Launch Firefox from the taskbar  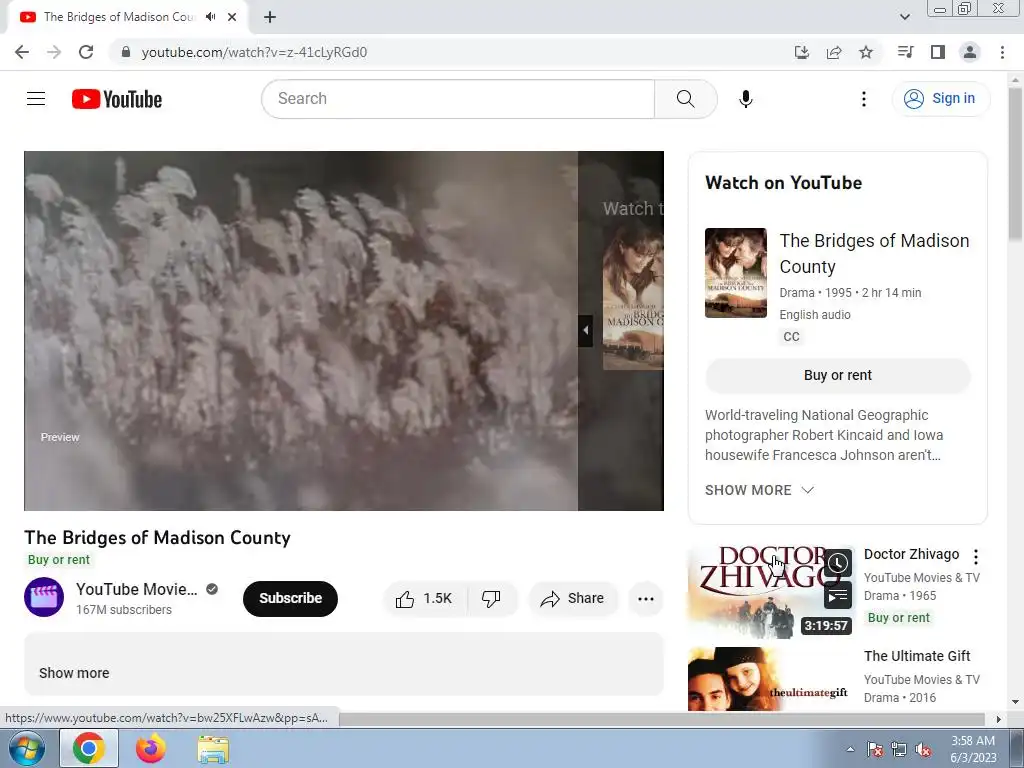coord(151,748)
